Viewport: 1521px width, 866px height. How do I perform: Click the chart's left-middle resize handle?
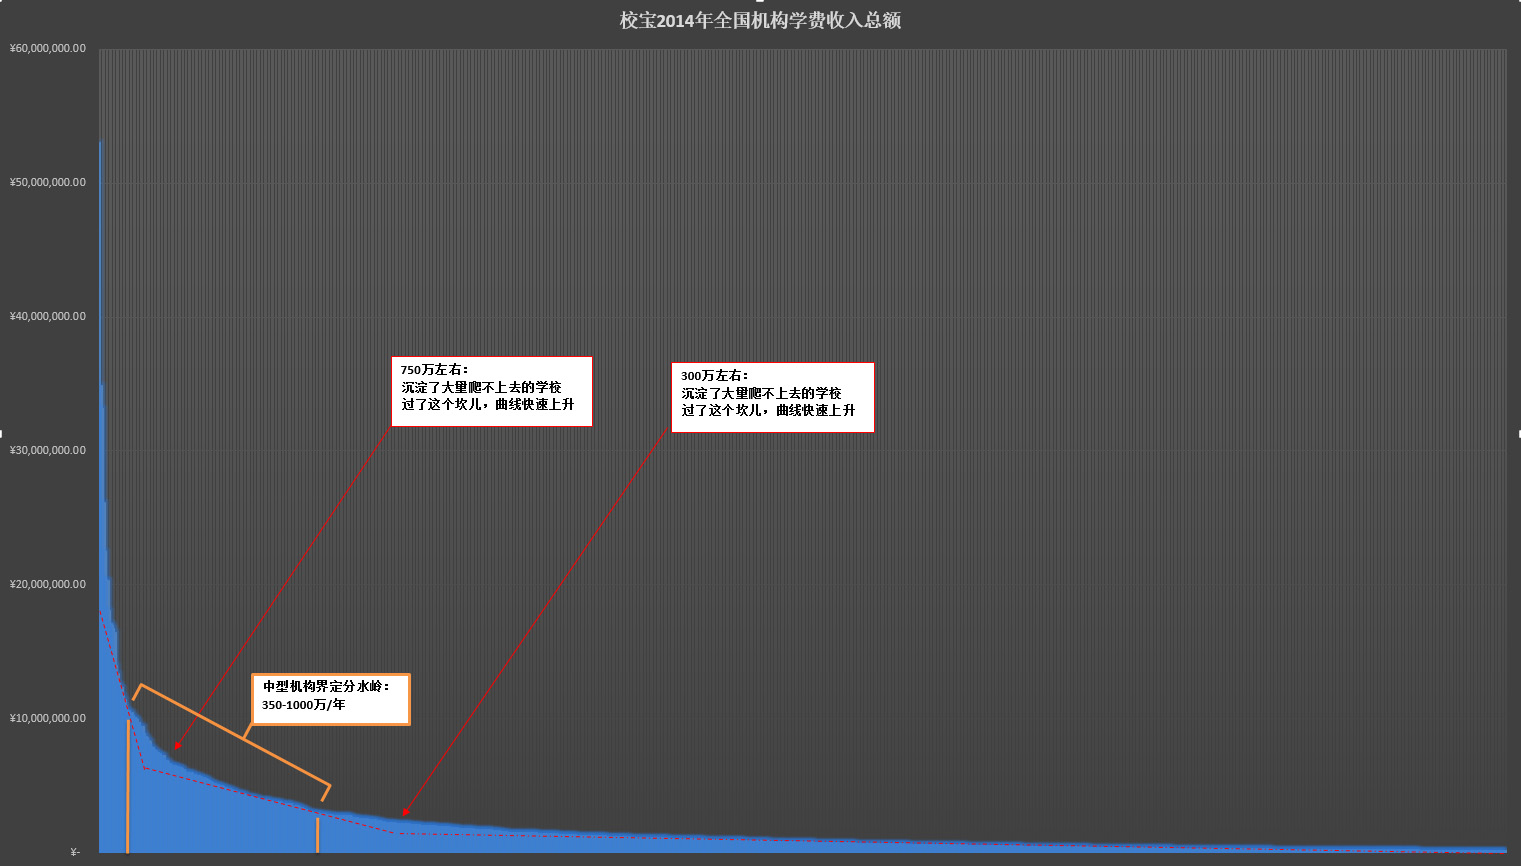point(1,433)
